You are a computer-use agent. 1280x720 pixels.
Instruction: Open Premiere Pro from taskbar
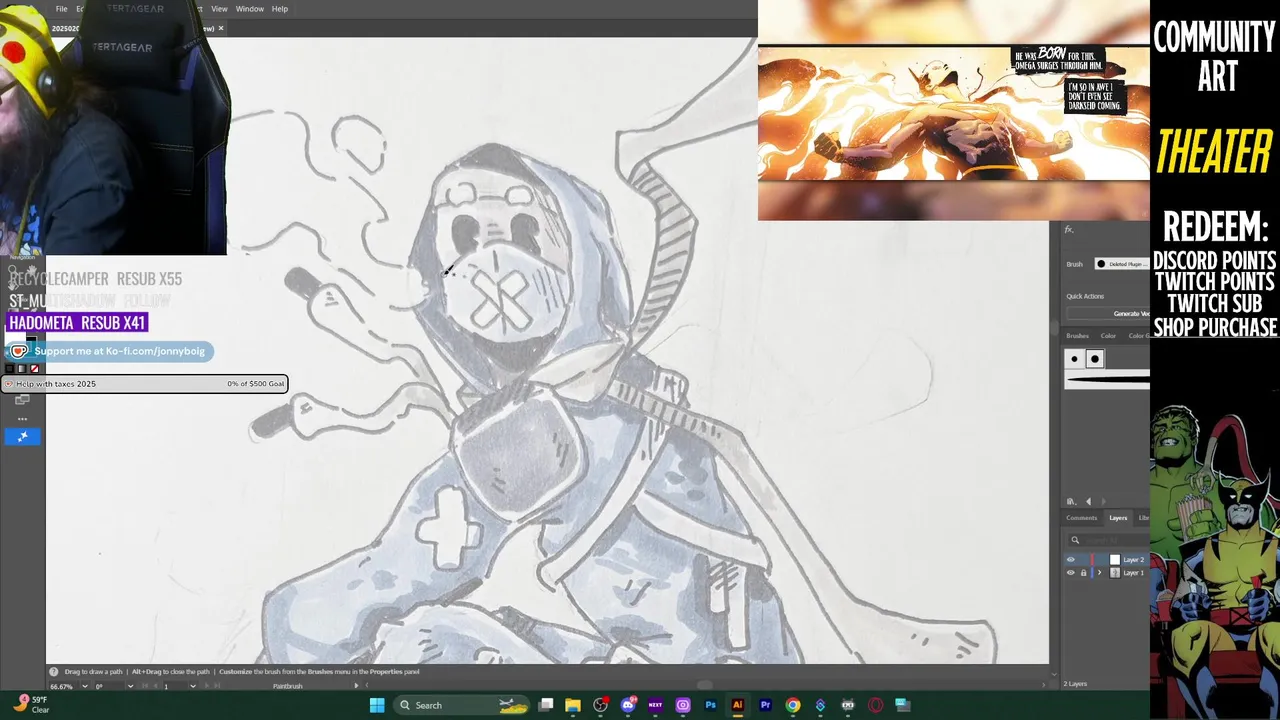pyautogui.click(x=765, y=705)
